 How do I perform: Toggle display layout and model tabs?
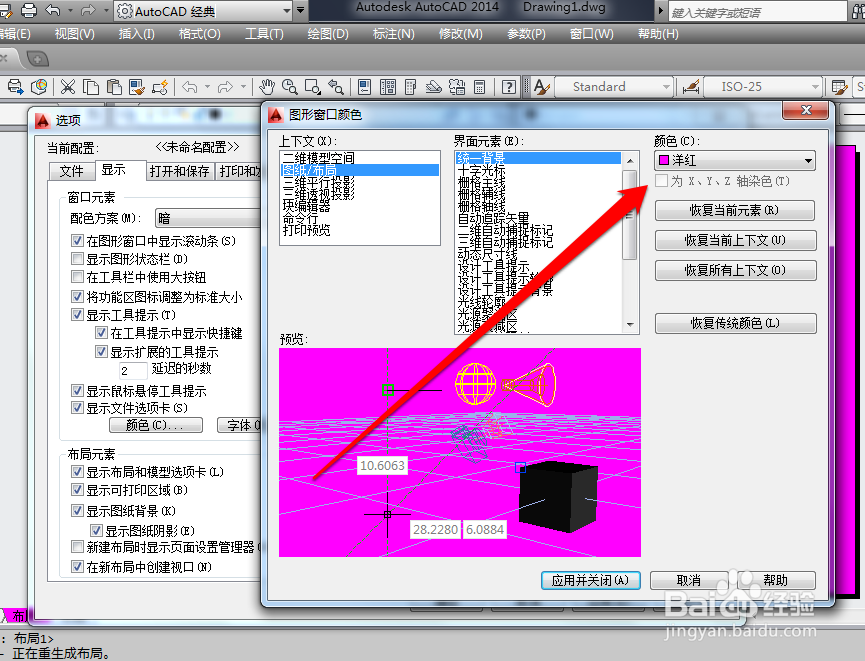(78, 472)
